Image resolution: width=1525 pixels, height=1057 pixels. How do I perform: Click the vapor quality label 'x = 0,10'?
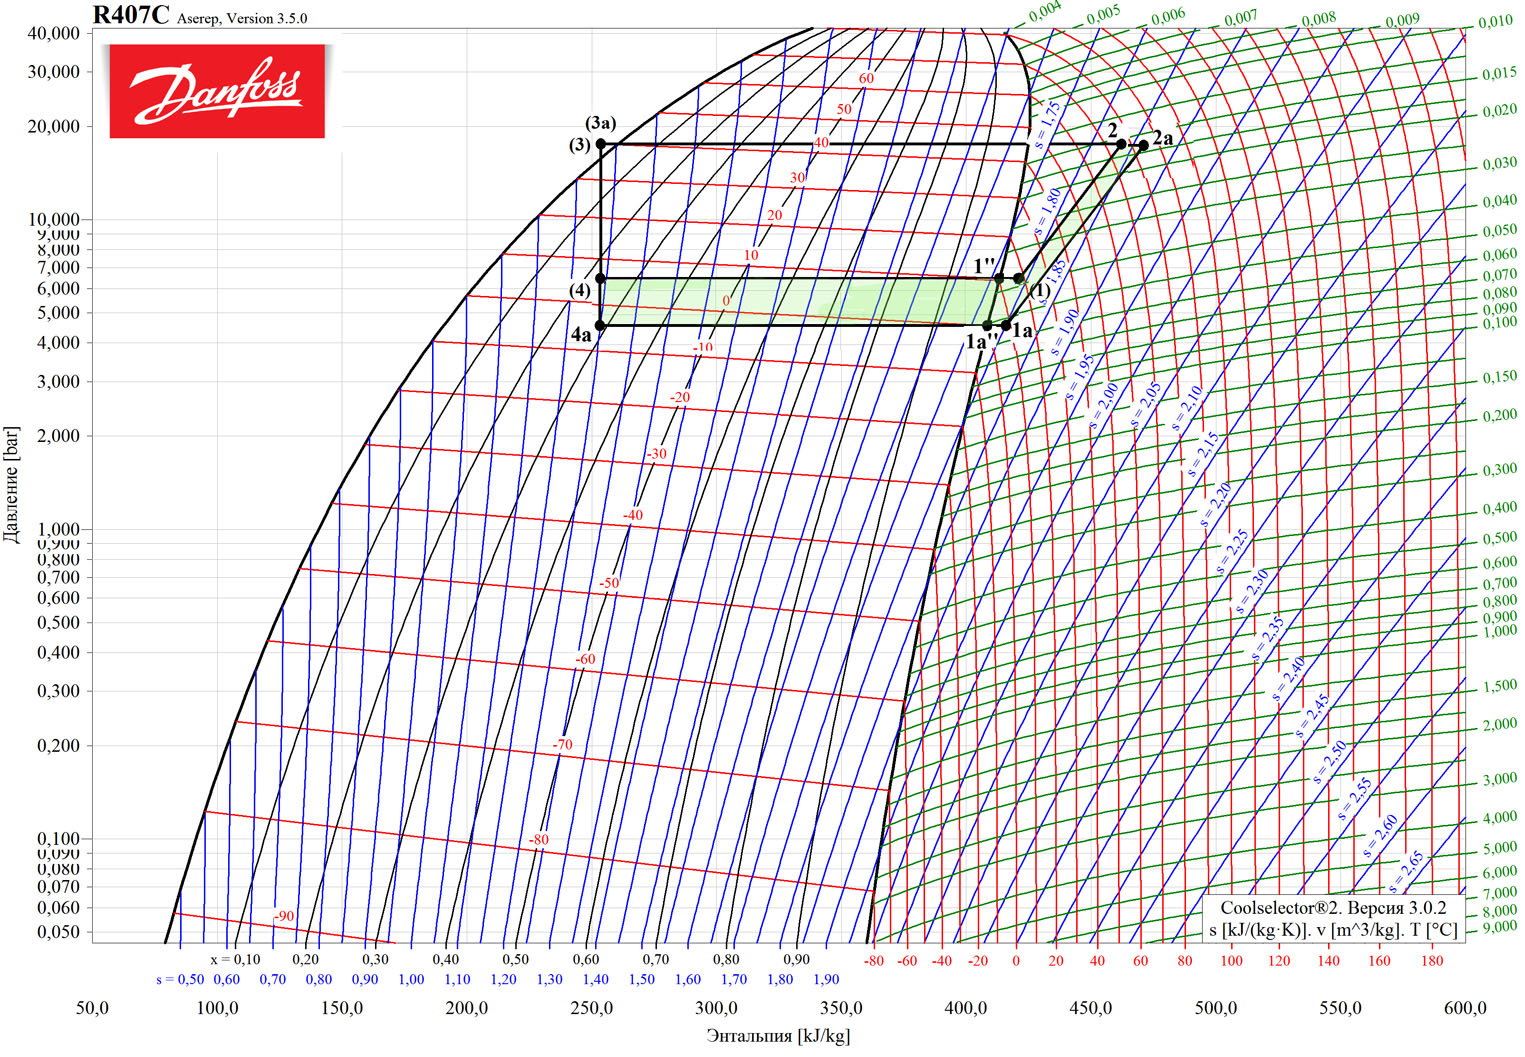[x=235, y=960]
